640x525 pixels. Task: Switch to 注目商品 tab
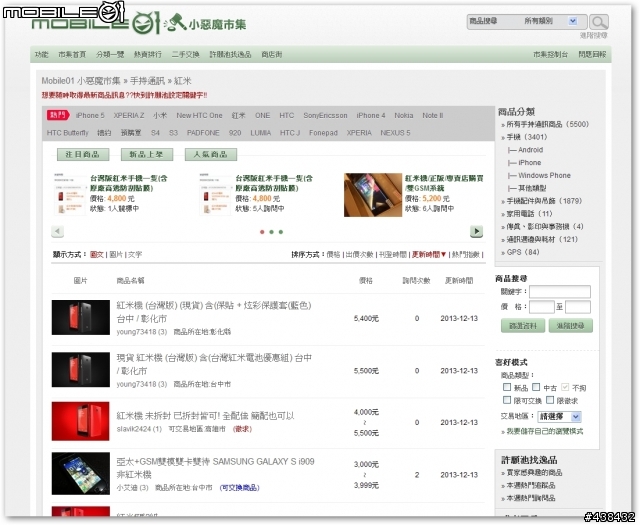click(x=83, y=154)
